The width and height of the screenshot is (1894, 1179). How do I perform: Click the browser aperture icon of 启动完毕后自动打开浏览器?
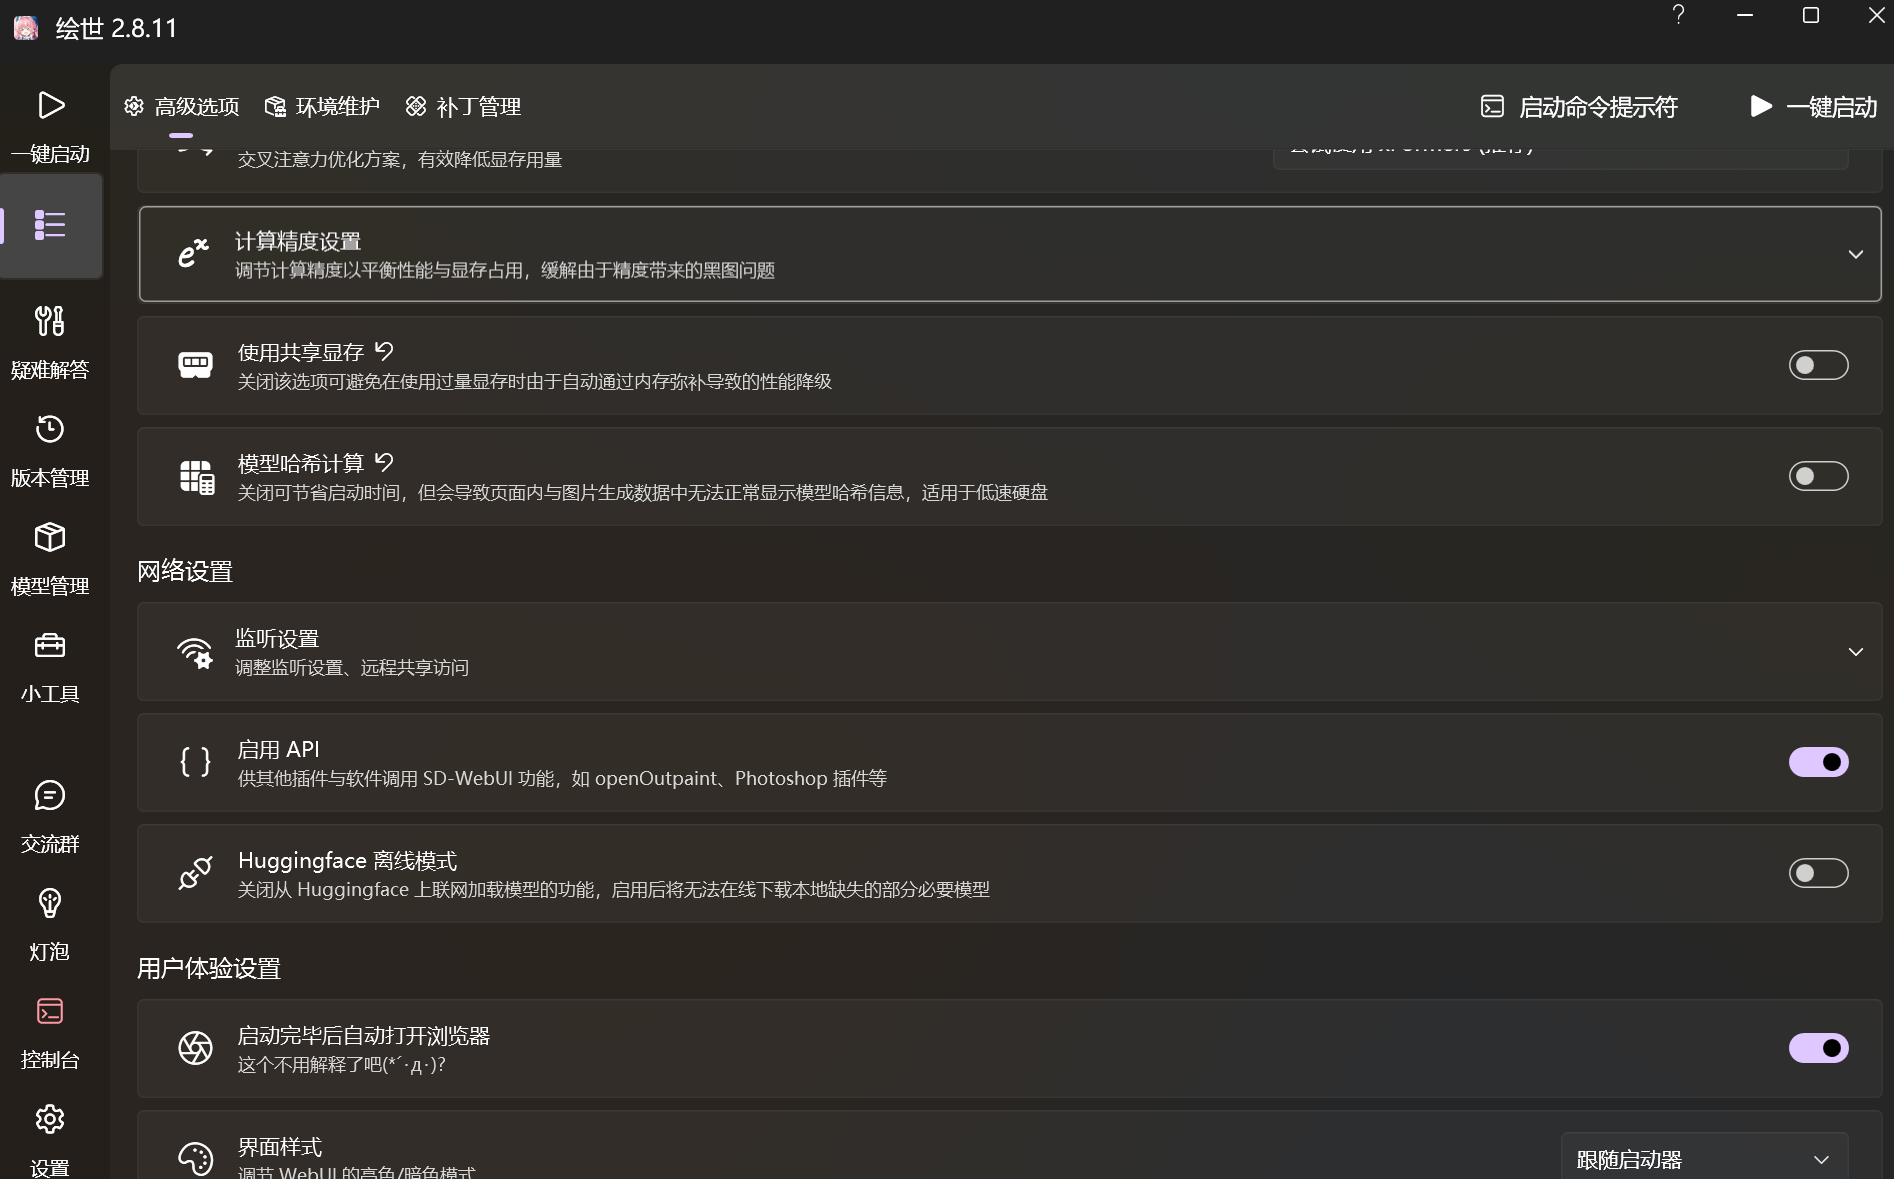click(195, 1048)
